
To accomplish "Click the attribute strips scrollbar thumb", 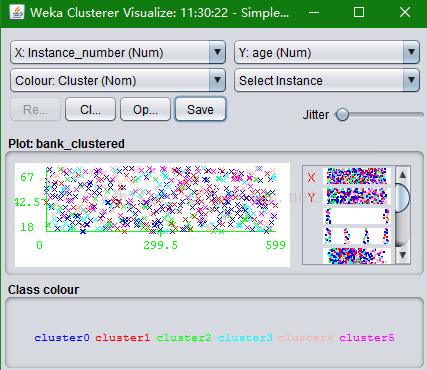I will pyautogui.click(x=403, y=198).
